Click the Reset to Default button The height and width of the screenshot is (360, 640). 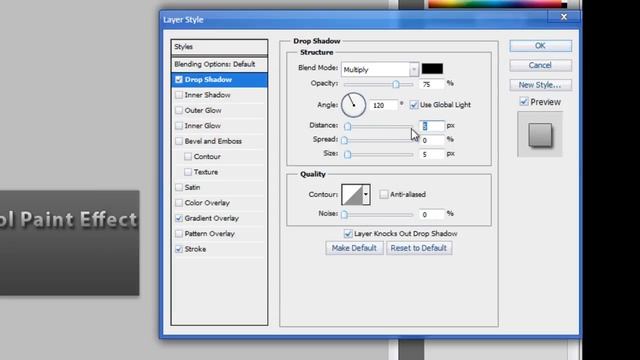tap(419, 248)
